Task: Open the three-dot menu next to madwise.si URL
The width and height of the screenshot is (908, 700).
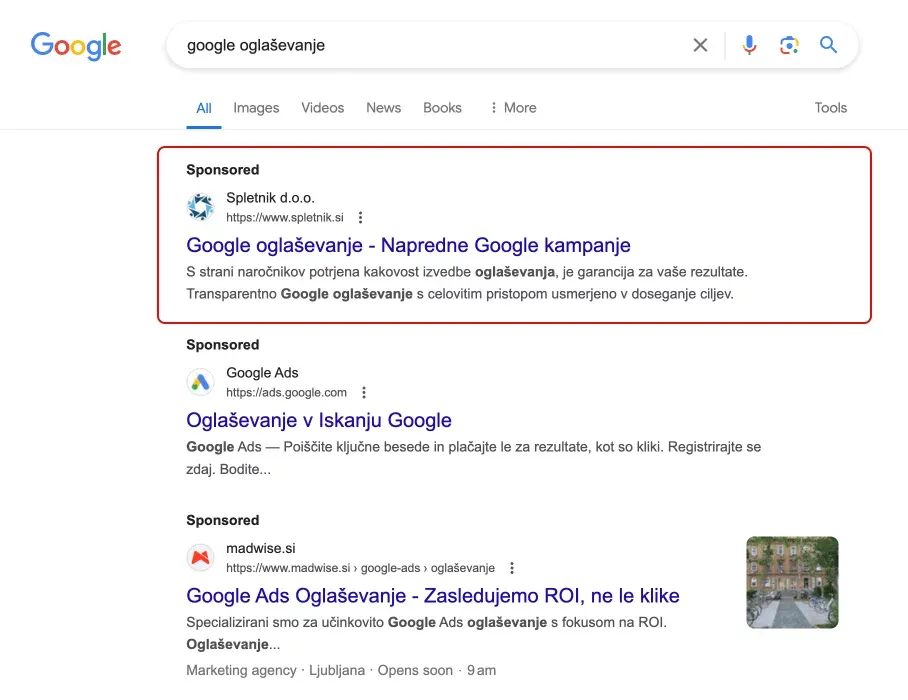Action: tap(511, 568)
